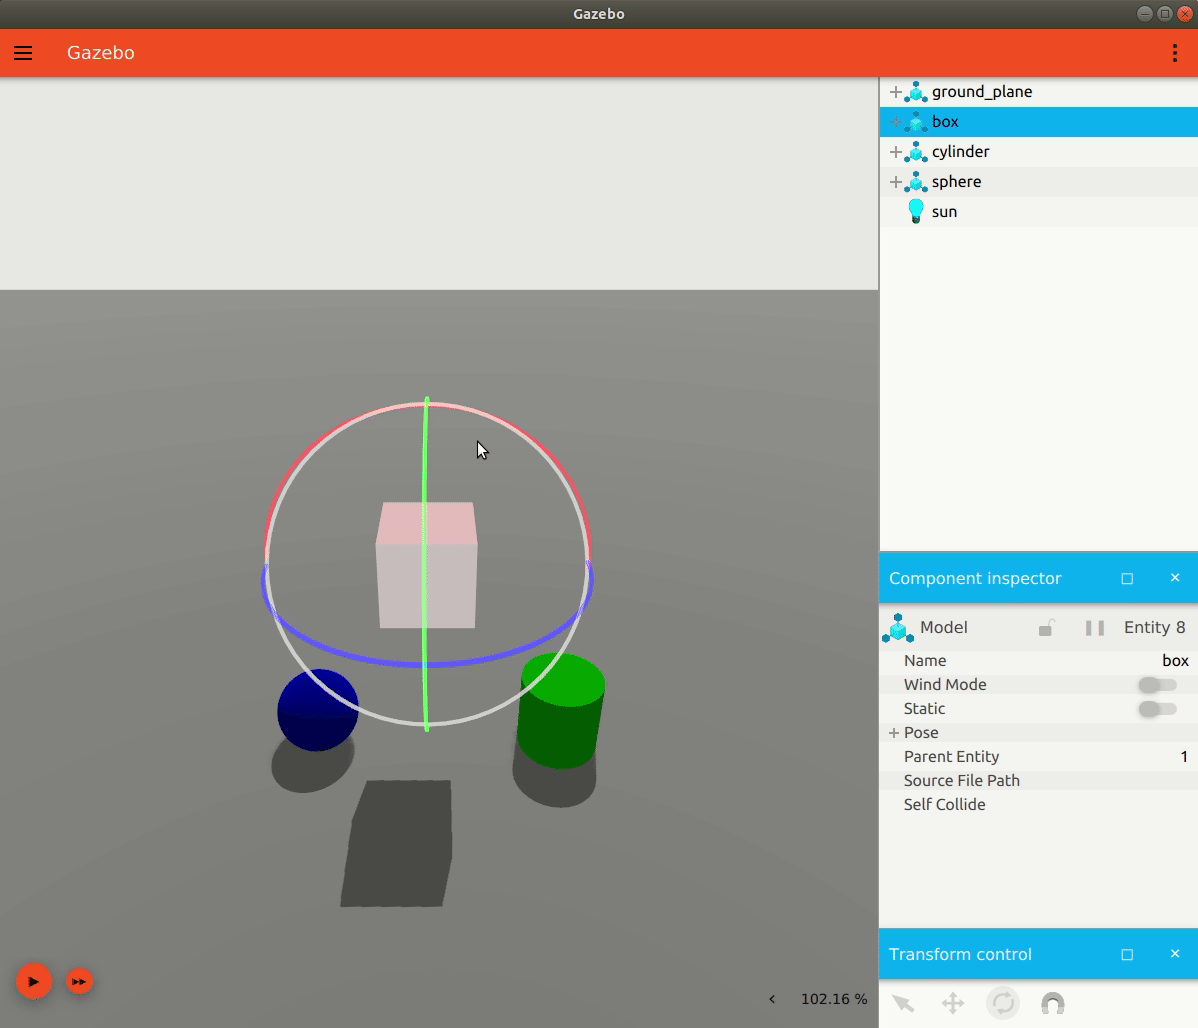
Task: Click the Model type icon in inspector
Action: 898,628
